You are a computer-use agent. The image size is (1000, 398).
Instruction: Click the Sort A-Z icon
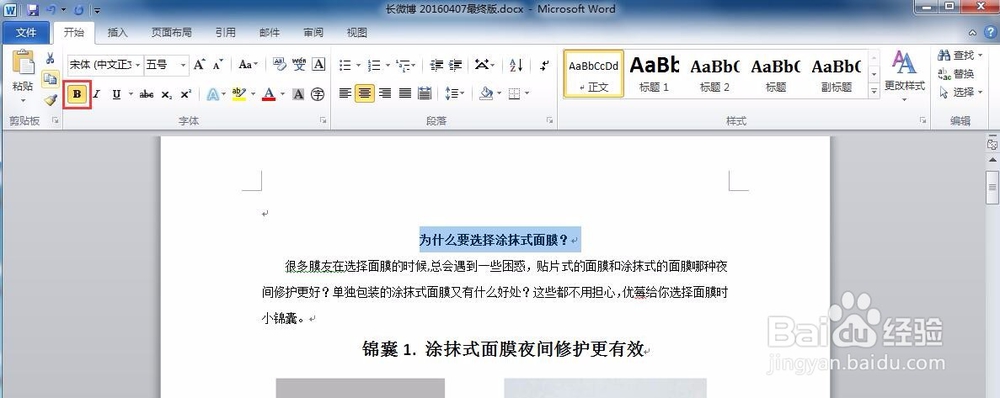pos(516,64)
